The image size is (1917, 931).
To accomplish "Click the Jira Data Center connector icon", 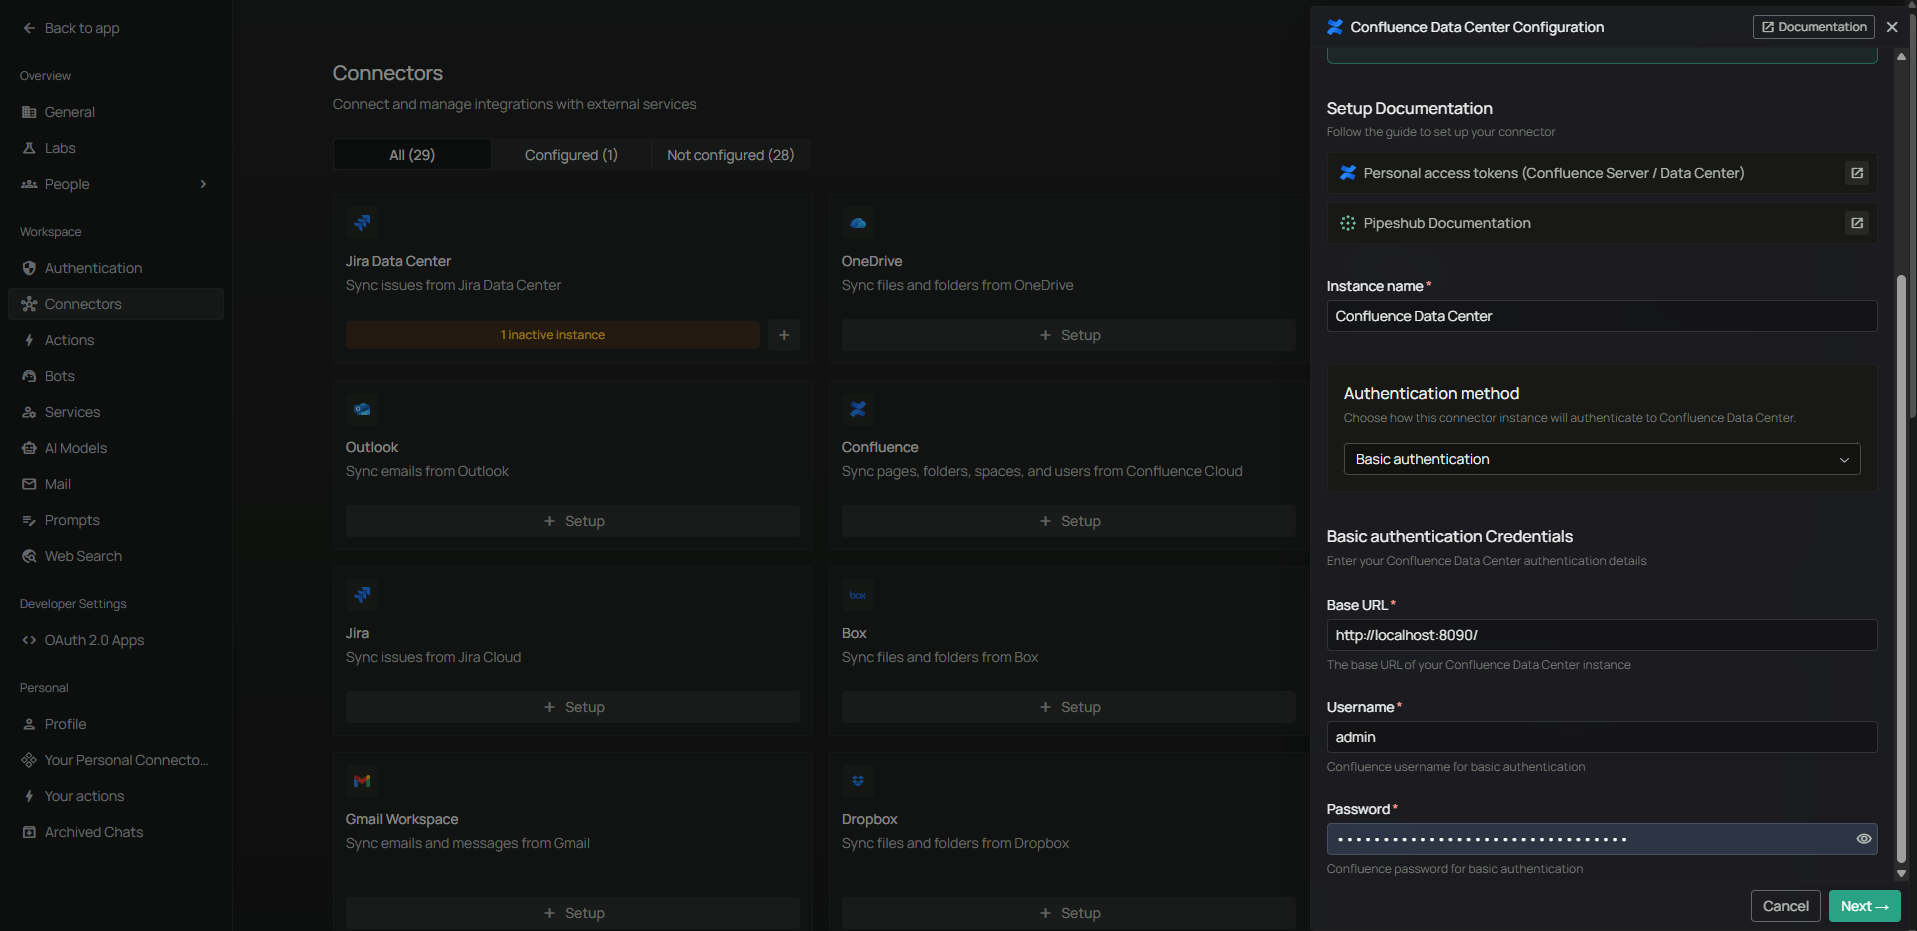I will (362, 223).
